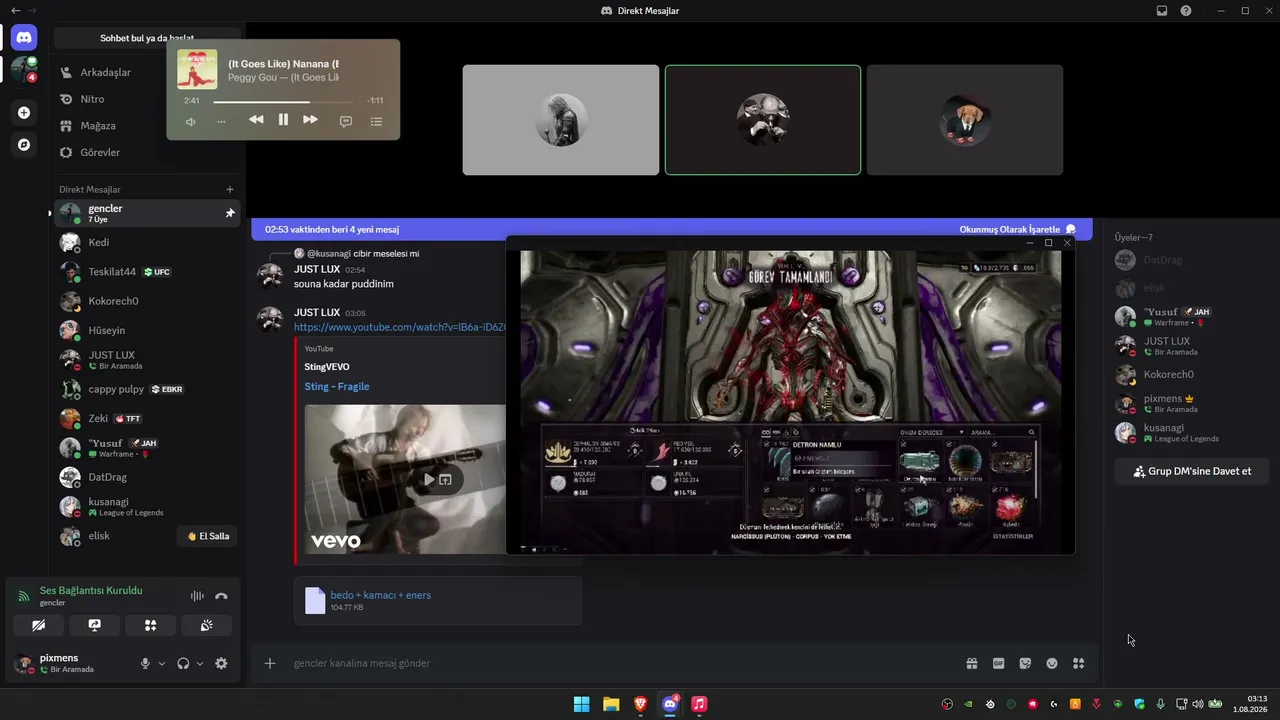Click the Grup DM'sine Davet et button
The width and height of the screenshot is (1280, 720).
pos(1192,471)
